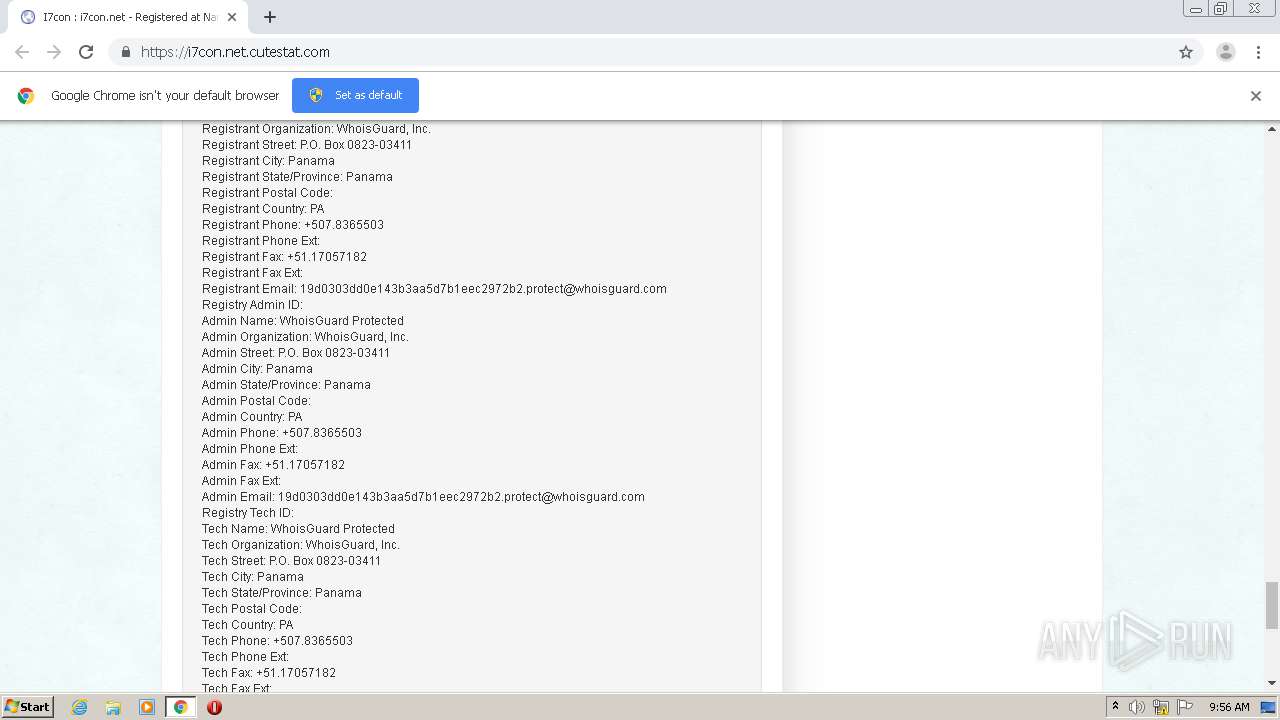Click the Registrant Phone: +507.8365503 line
Image resolution: width=1280 pixels, height=720 pixels.
[293, 225]
